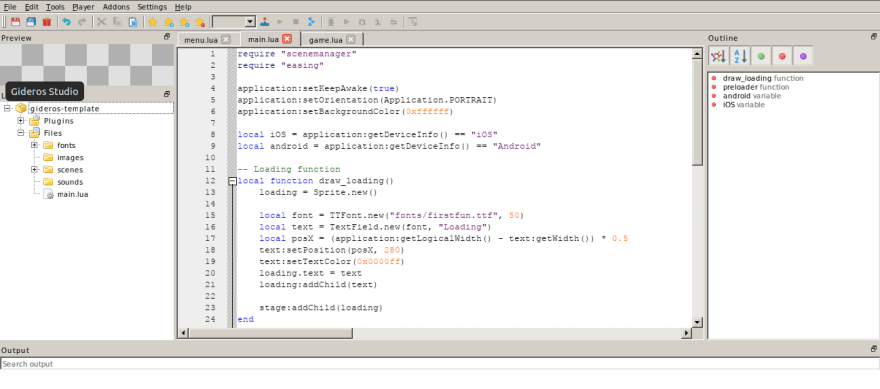Open the Help menu
This screenshot has width=880, height=389.
click(x=183, y=7)
